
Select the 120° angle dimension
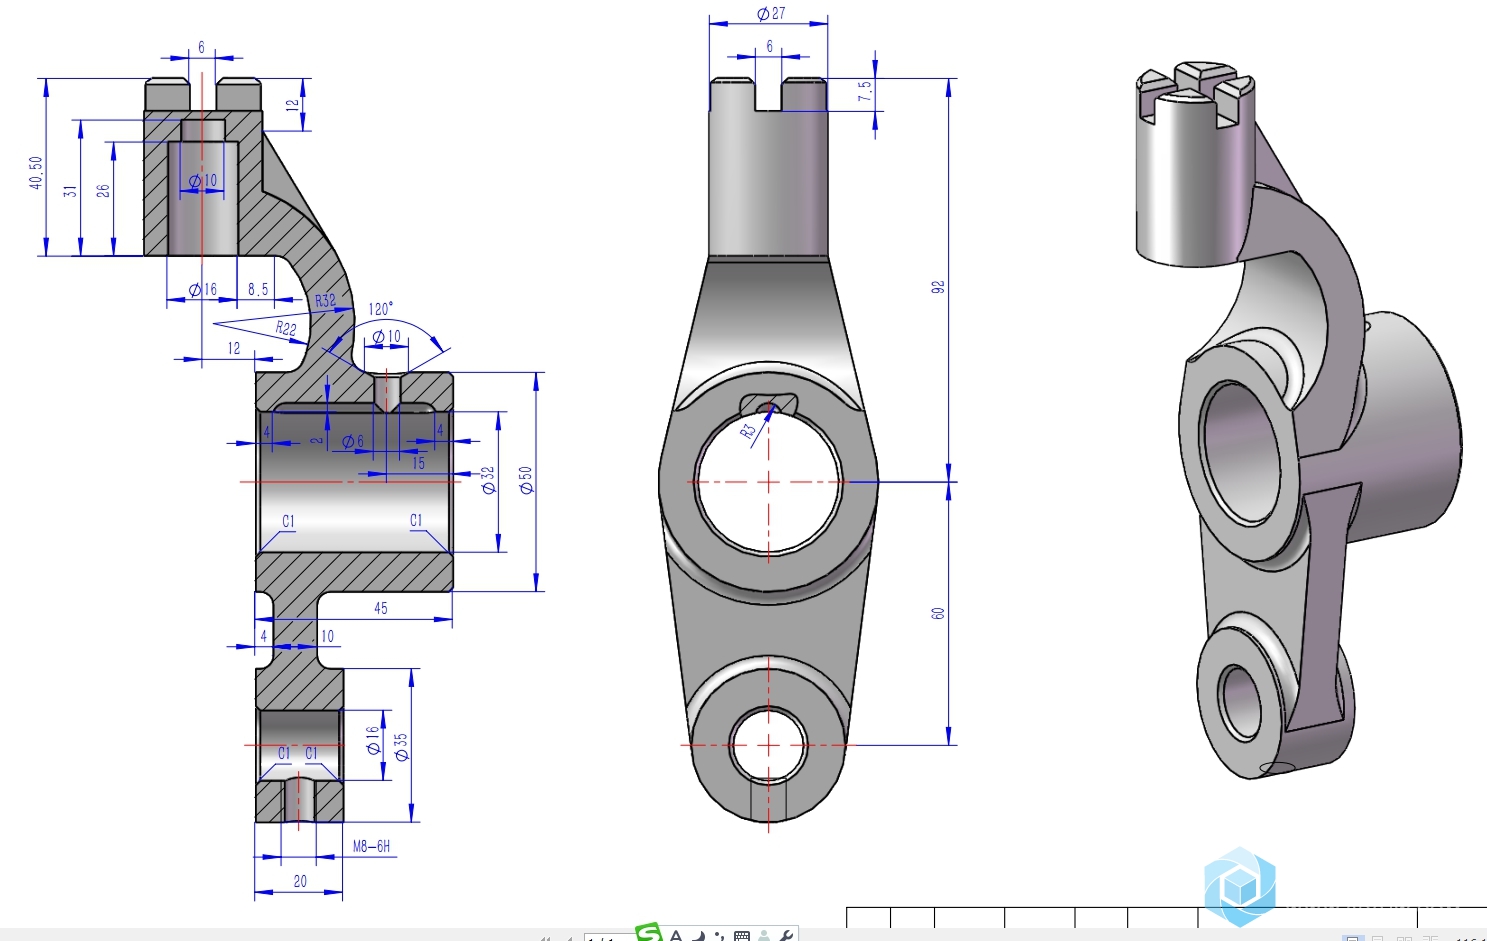pos(381,309)
